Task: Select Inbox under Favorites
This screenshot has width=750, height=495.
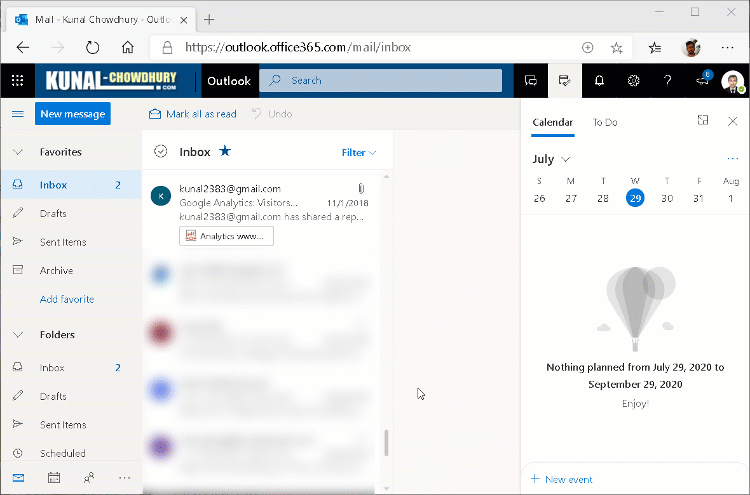Action: 71,185
